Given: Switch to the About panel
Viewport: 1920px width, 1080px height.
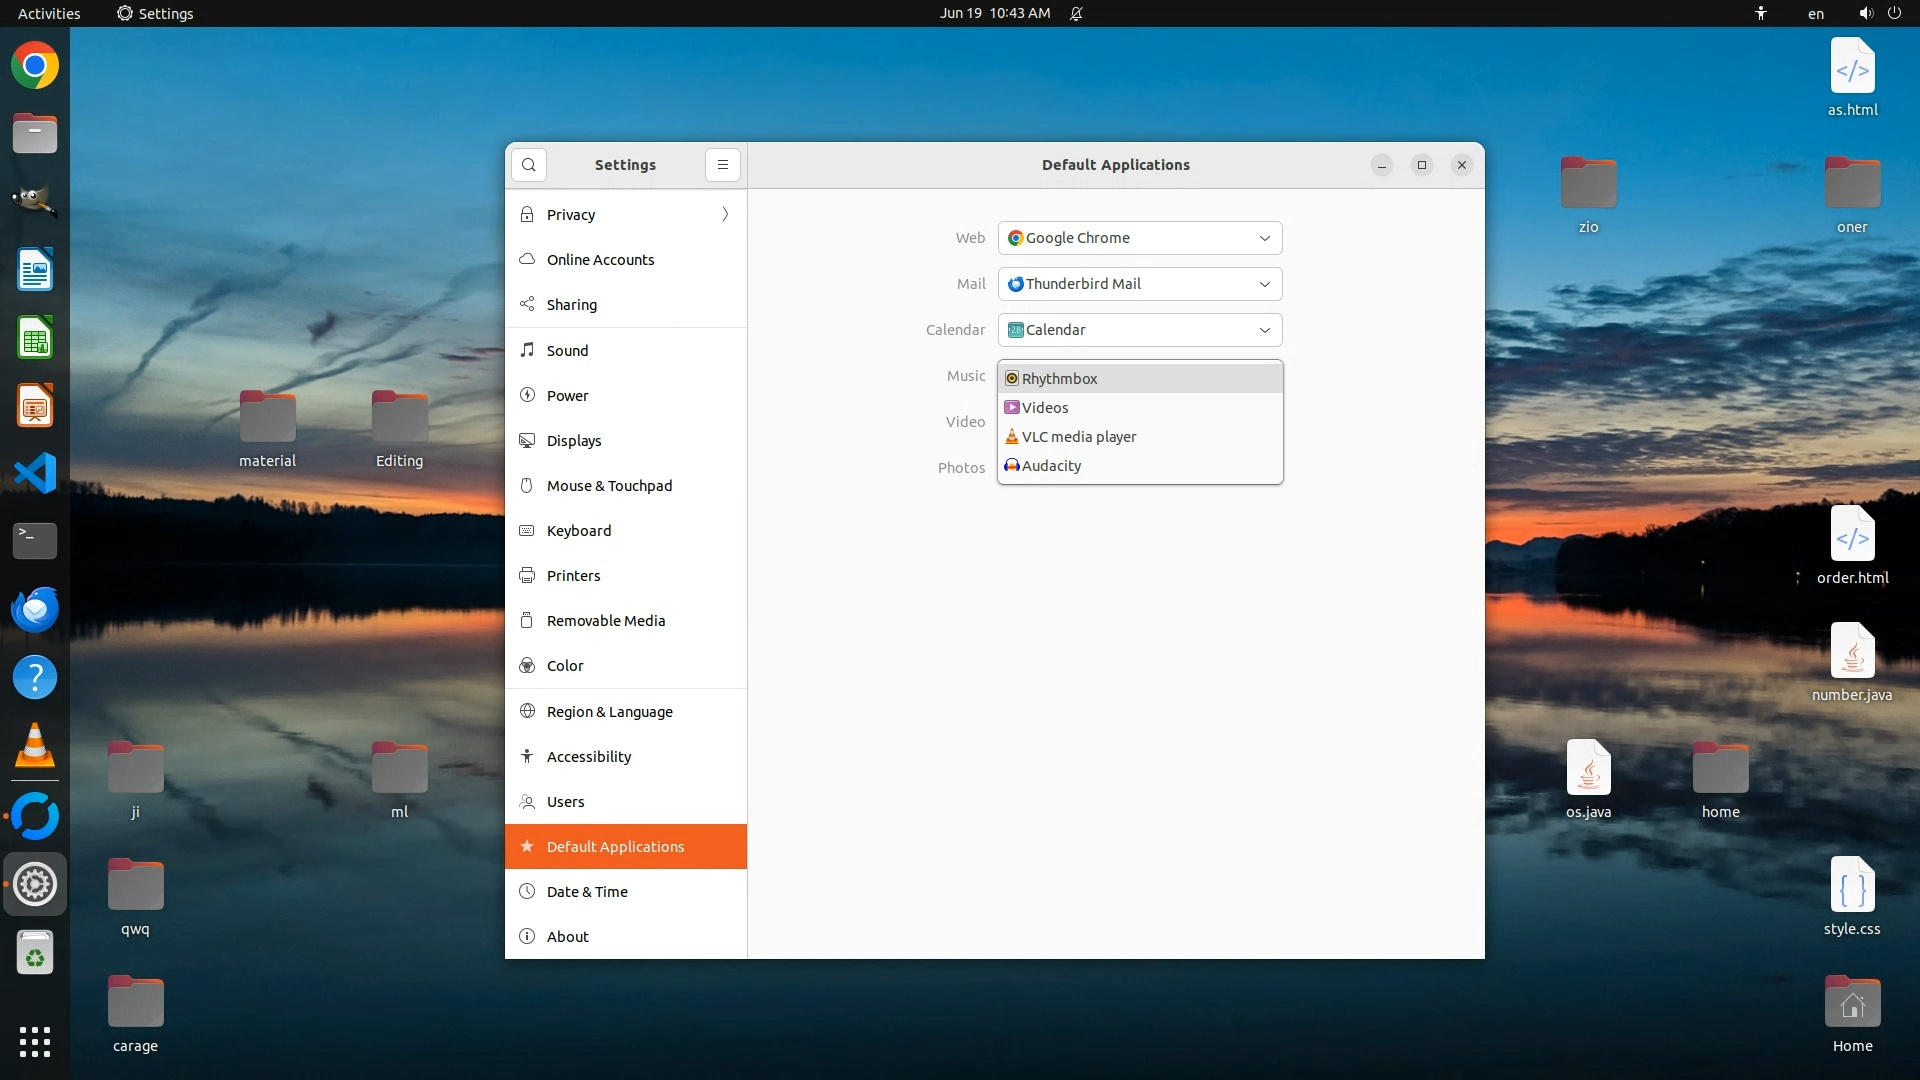Looking at the screenshot, I should (567, 937).
